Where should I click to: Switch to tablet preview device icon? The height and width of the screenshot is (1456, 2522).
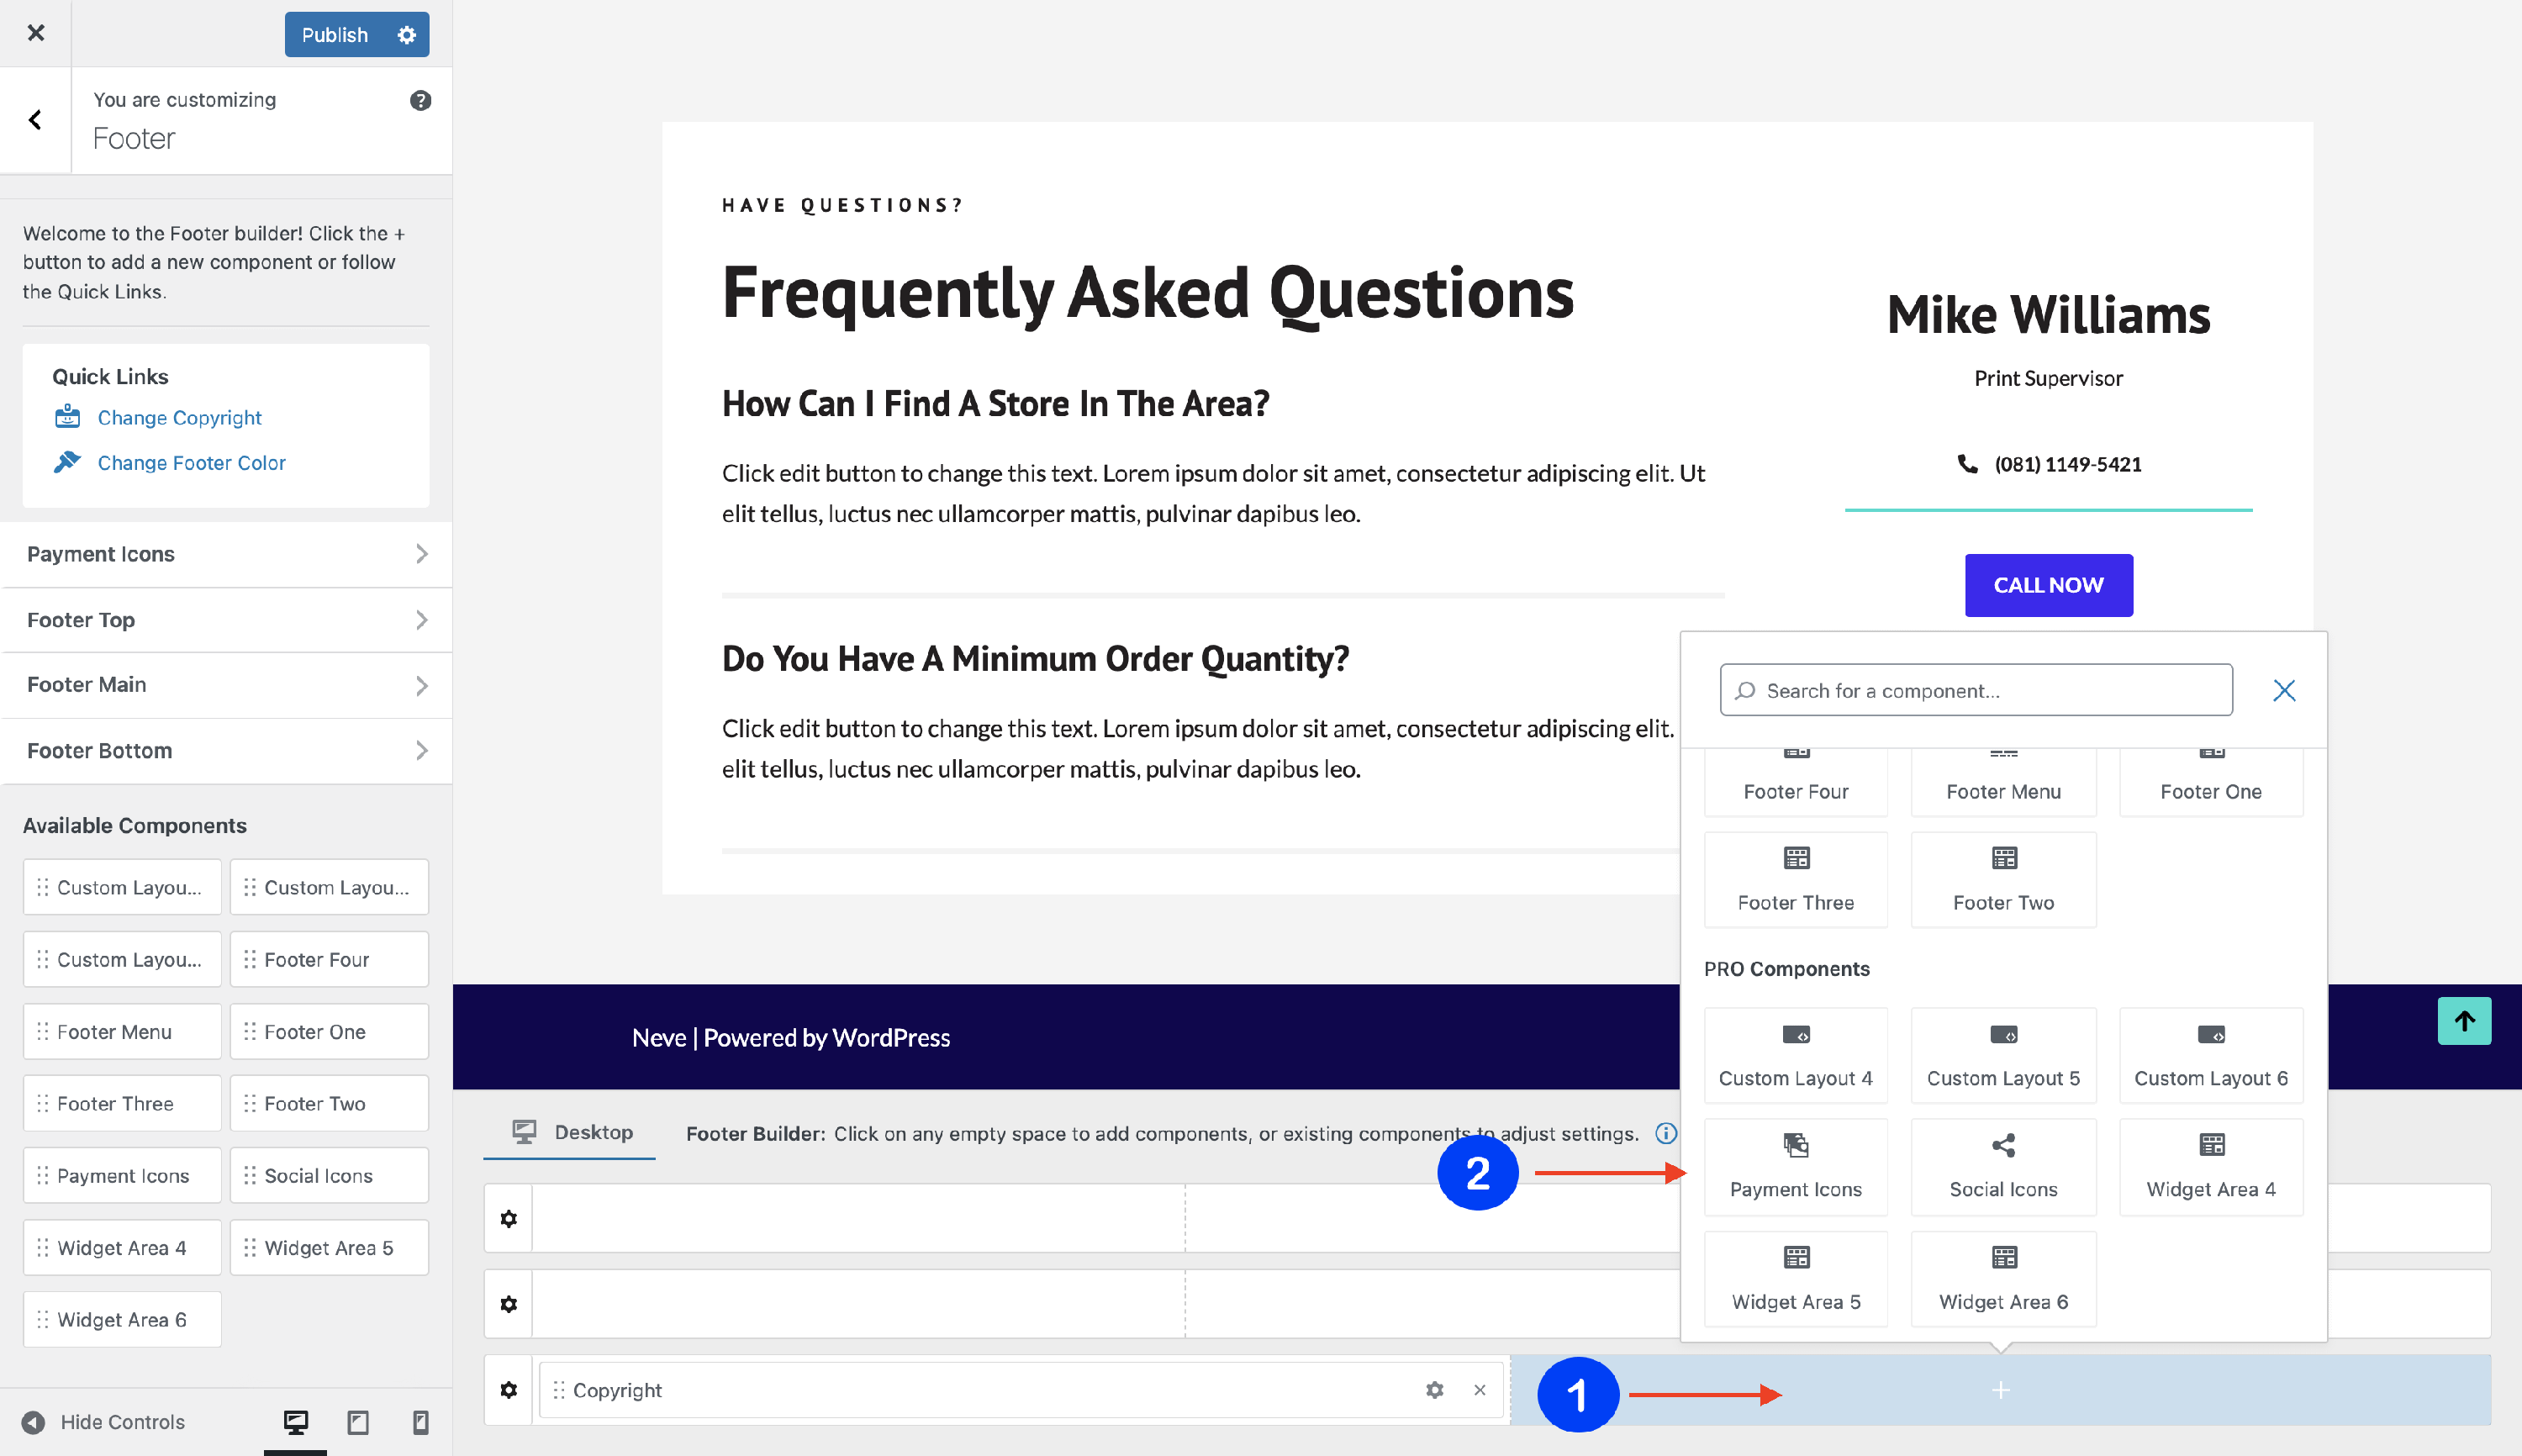pos(358,1422)
